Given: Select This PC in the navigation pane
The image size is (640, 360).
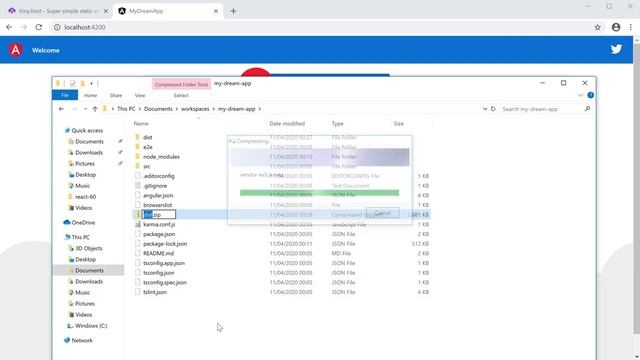Looking at the screenshot, I should click(x=80, y=237).
